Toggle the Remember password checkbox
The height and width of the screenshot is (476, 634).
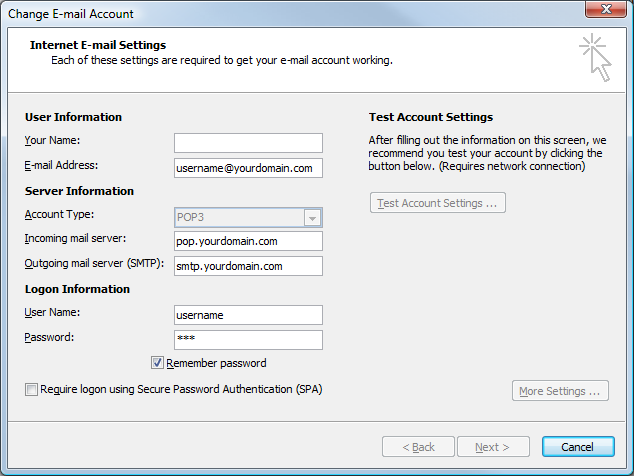click(157, 363)
